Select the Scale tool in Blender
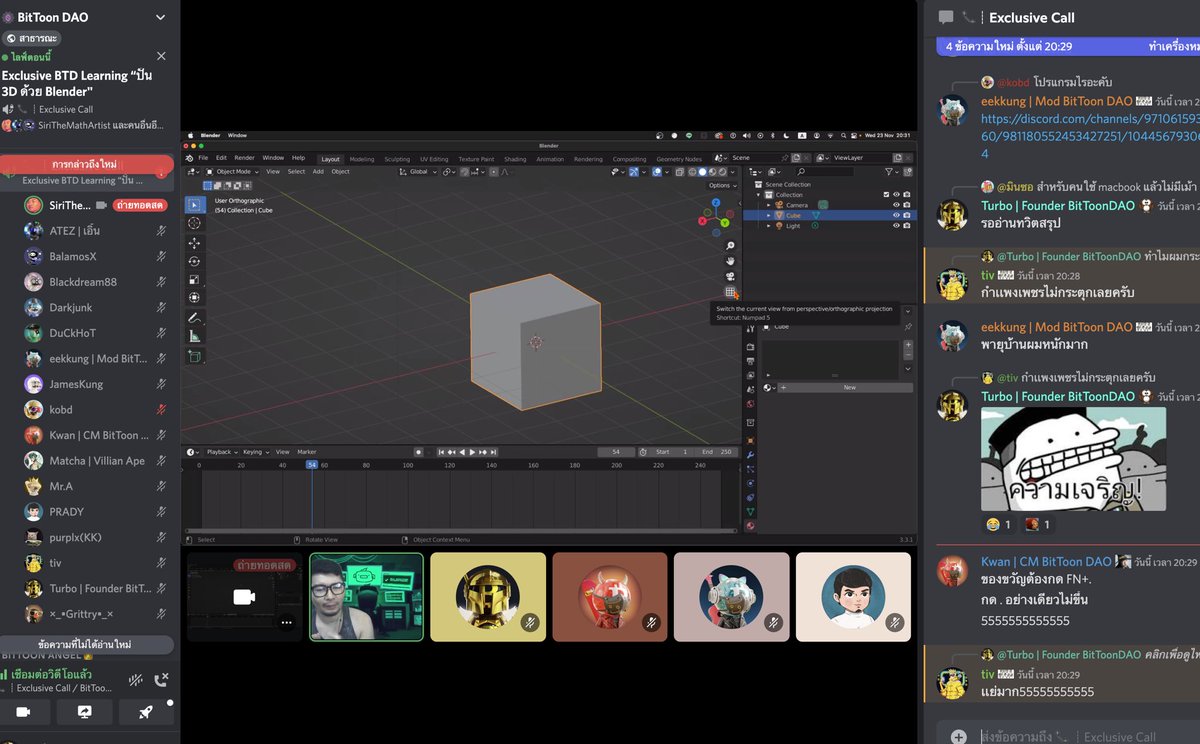The width and height of the screenshot is (1200, 744). 195,279
